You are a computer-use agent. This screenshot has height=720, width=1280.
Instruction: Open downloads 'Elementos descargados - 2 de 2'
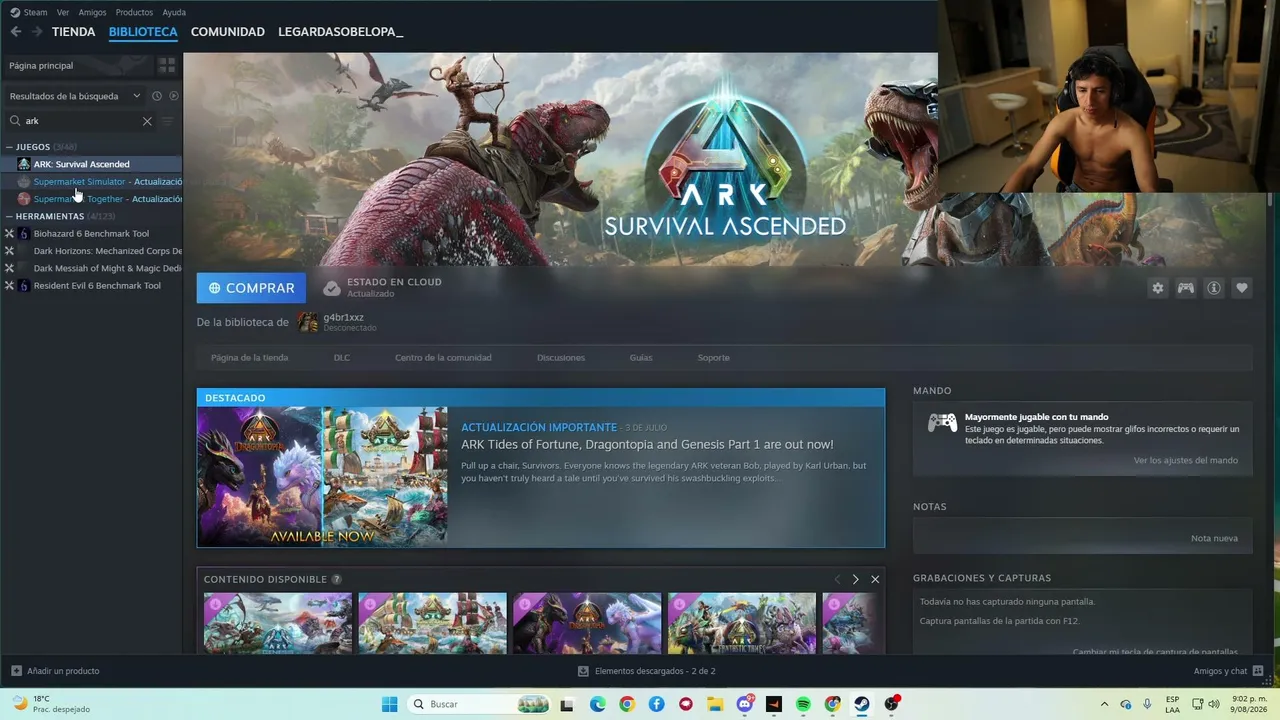pyautogui.click(x=647, y=671)
